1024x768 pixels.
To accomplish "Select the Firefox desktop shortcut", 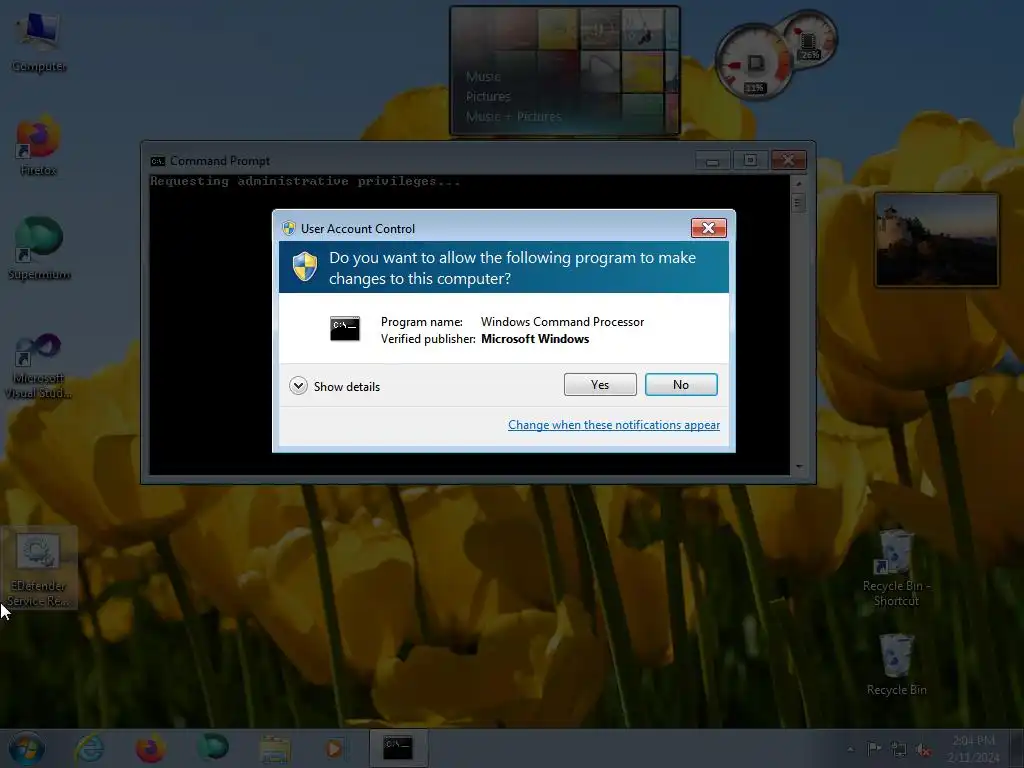I will click(39, 146).
